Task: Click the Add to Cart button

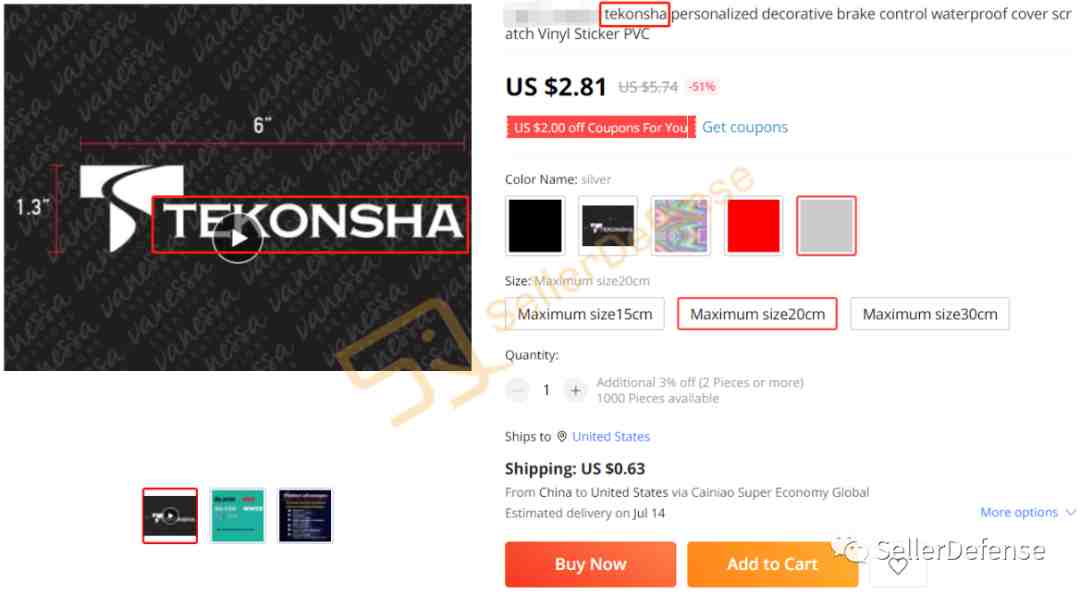Action: 772,564
